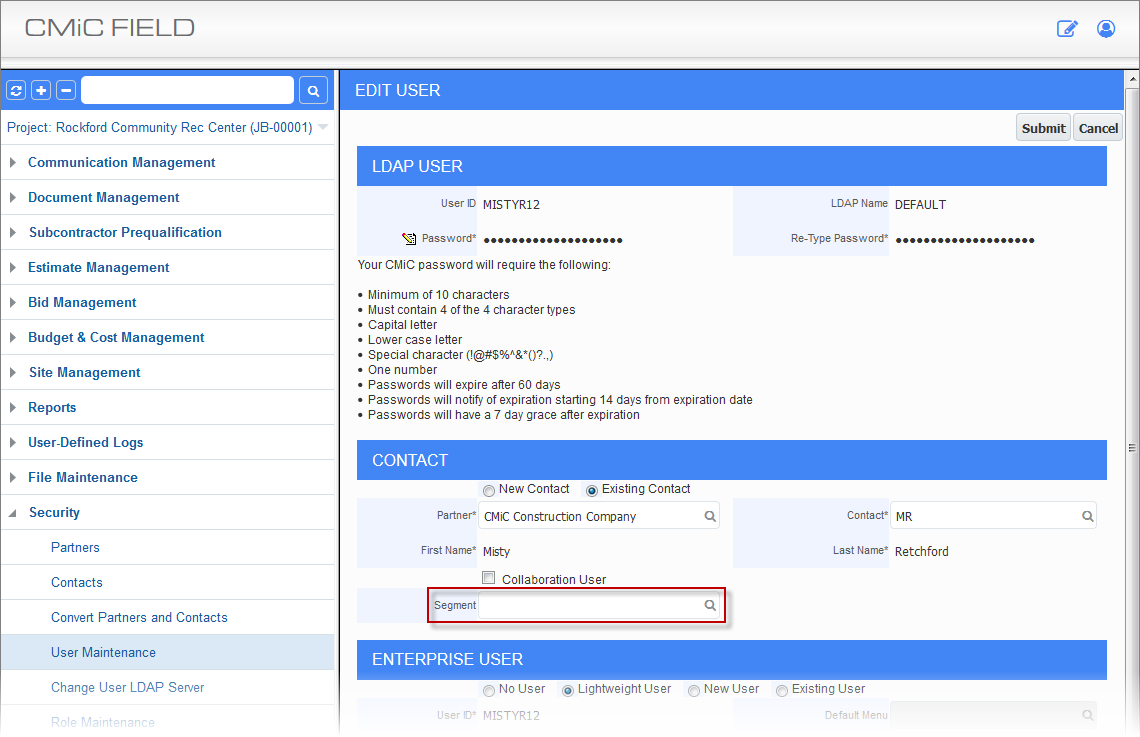This screenshot has height=737, width=1140.
Task: Click inside the Segment input field
Action: [580, 605]
